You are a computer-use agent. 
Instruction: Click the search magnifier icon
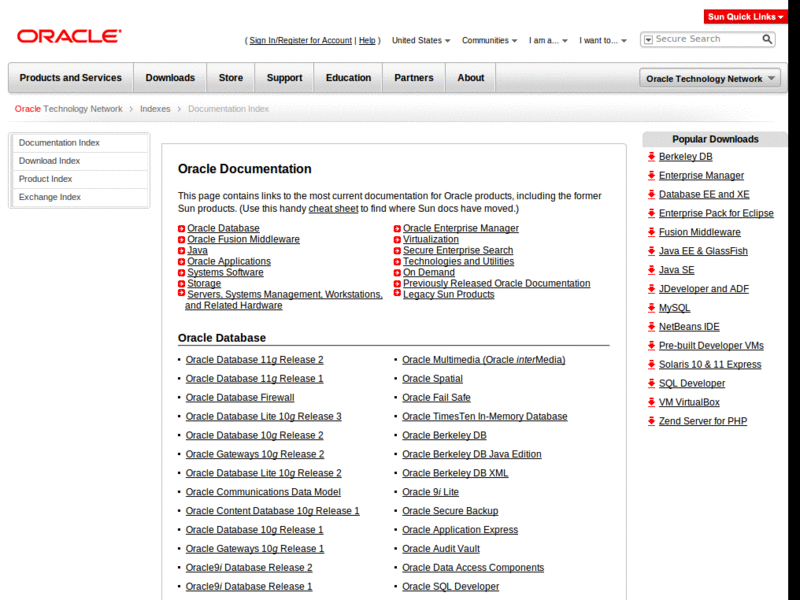click(767, 39)
